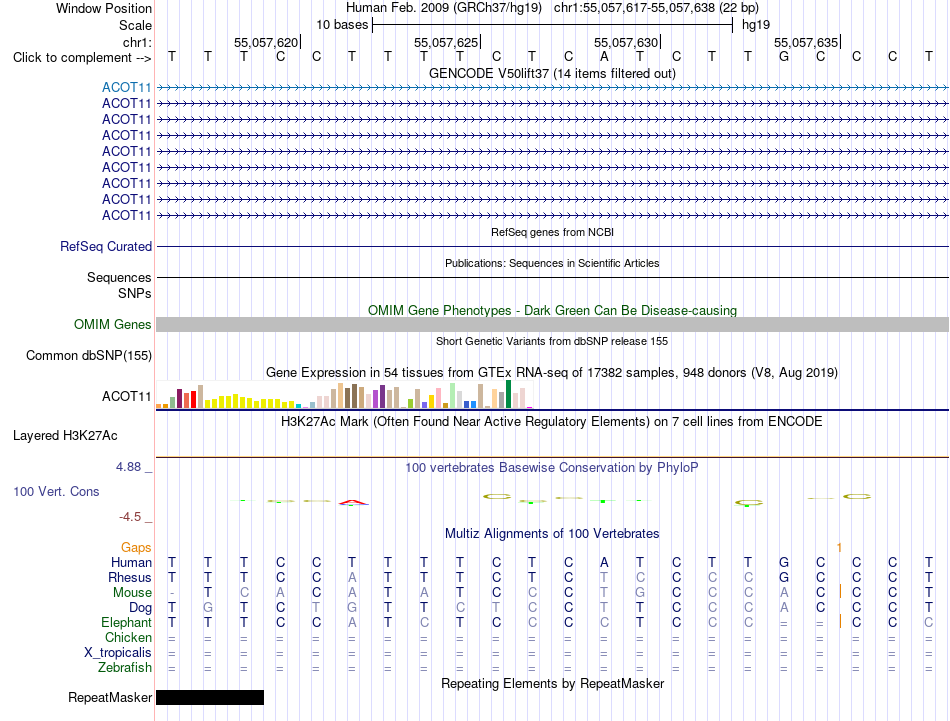Click the 'SNPs' track label
The width and height of the screenshot is (950, 721).
pyautogui.click(x=135, y=293)
